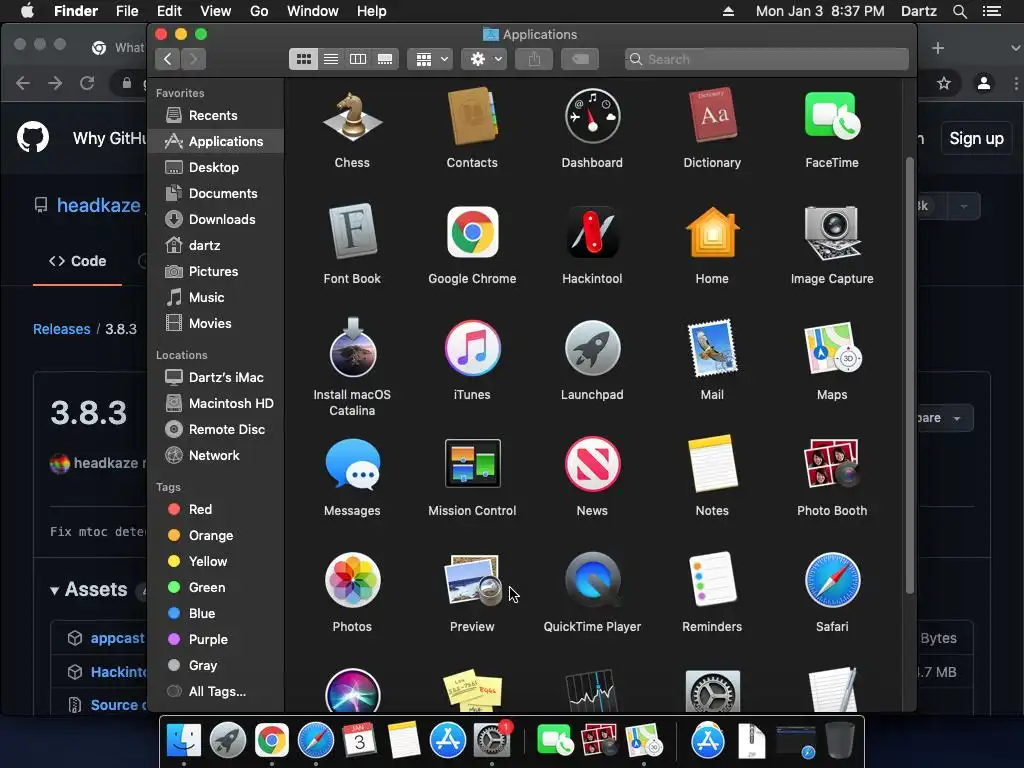
Task: Open Calendar from the Dock
Action: (x=359, y=741)
